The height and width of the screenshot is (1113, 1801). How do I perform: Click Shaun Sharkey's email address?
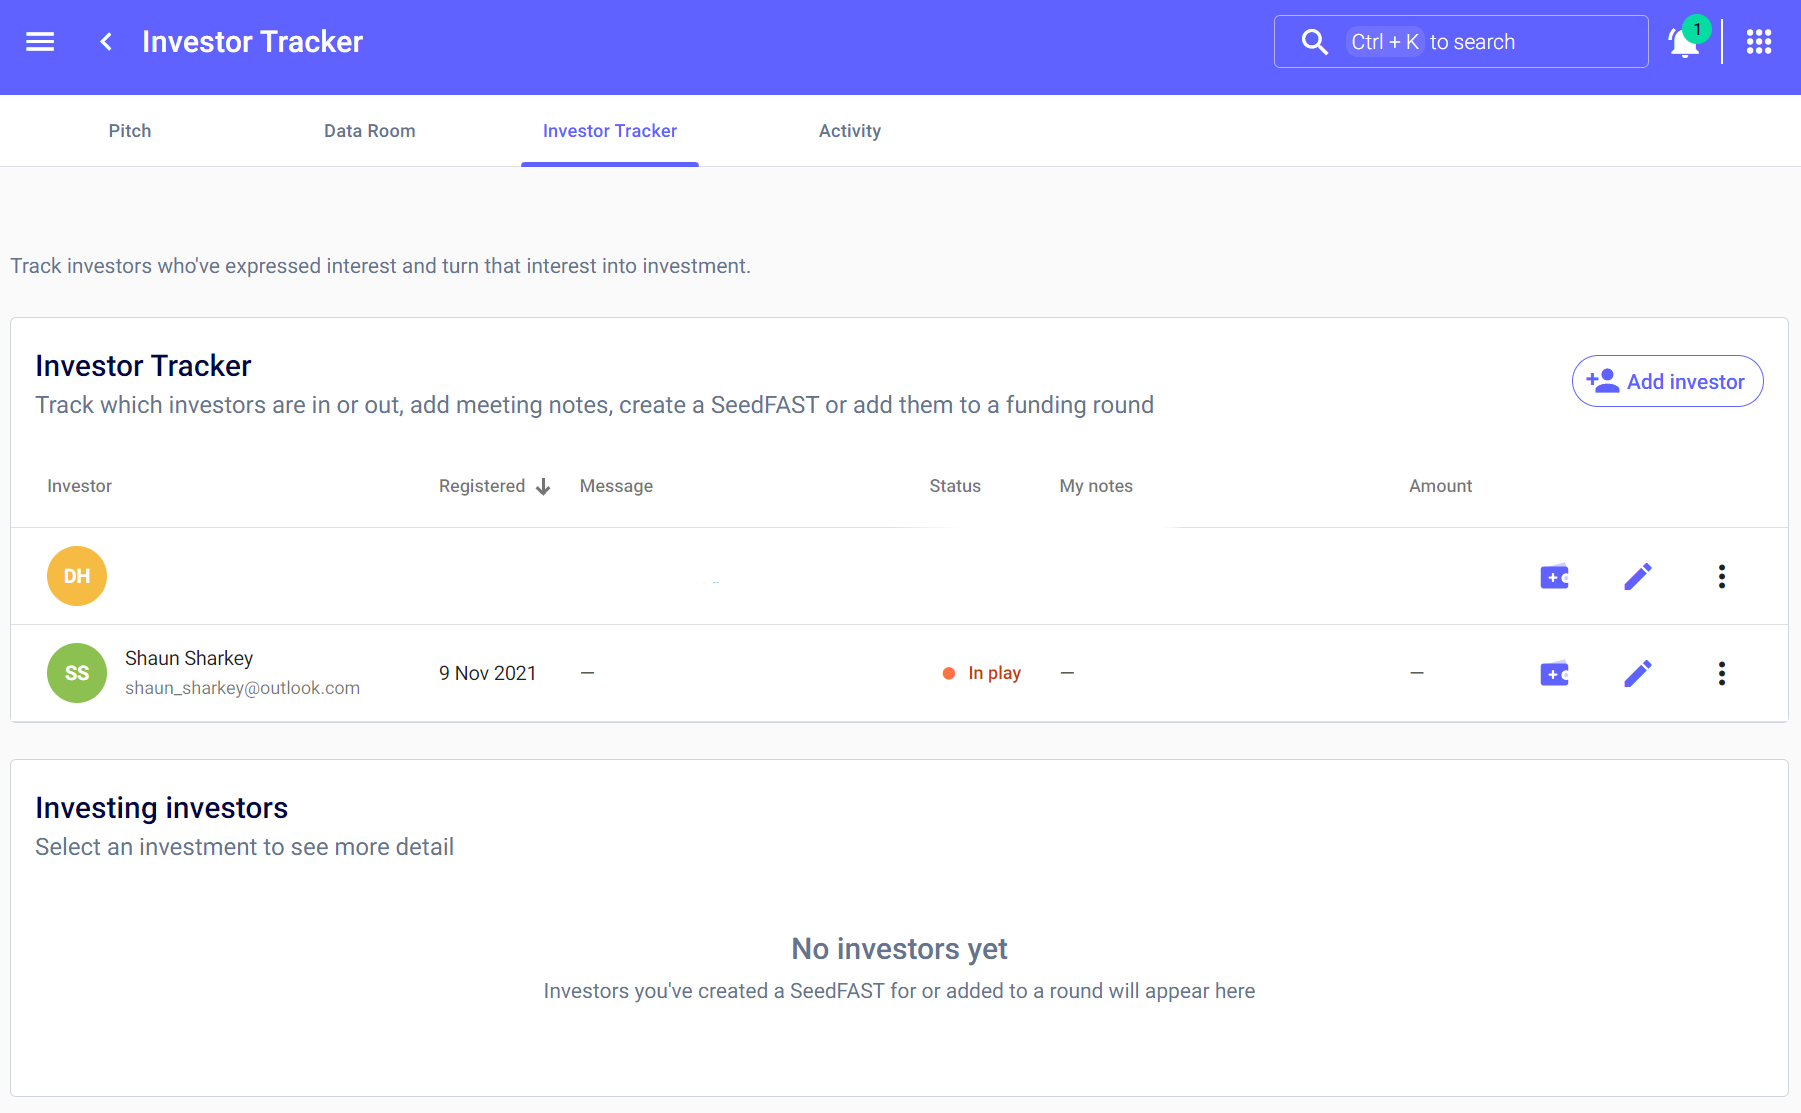click(242, 688)
